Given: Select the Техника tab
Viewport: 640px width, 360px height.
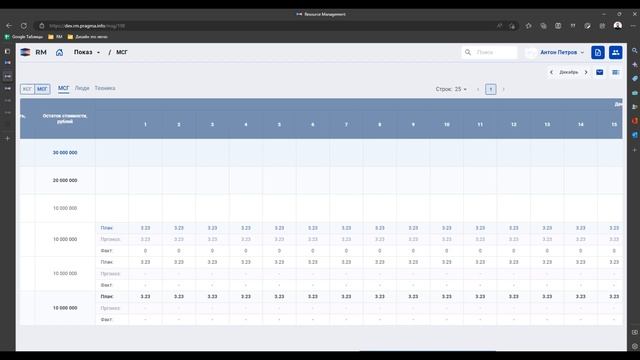Looking at the screenshot, I should pos(105,88).
